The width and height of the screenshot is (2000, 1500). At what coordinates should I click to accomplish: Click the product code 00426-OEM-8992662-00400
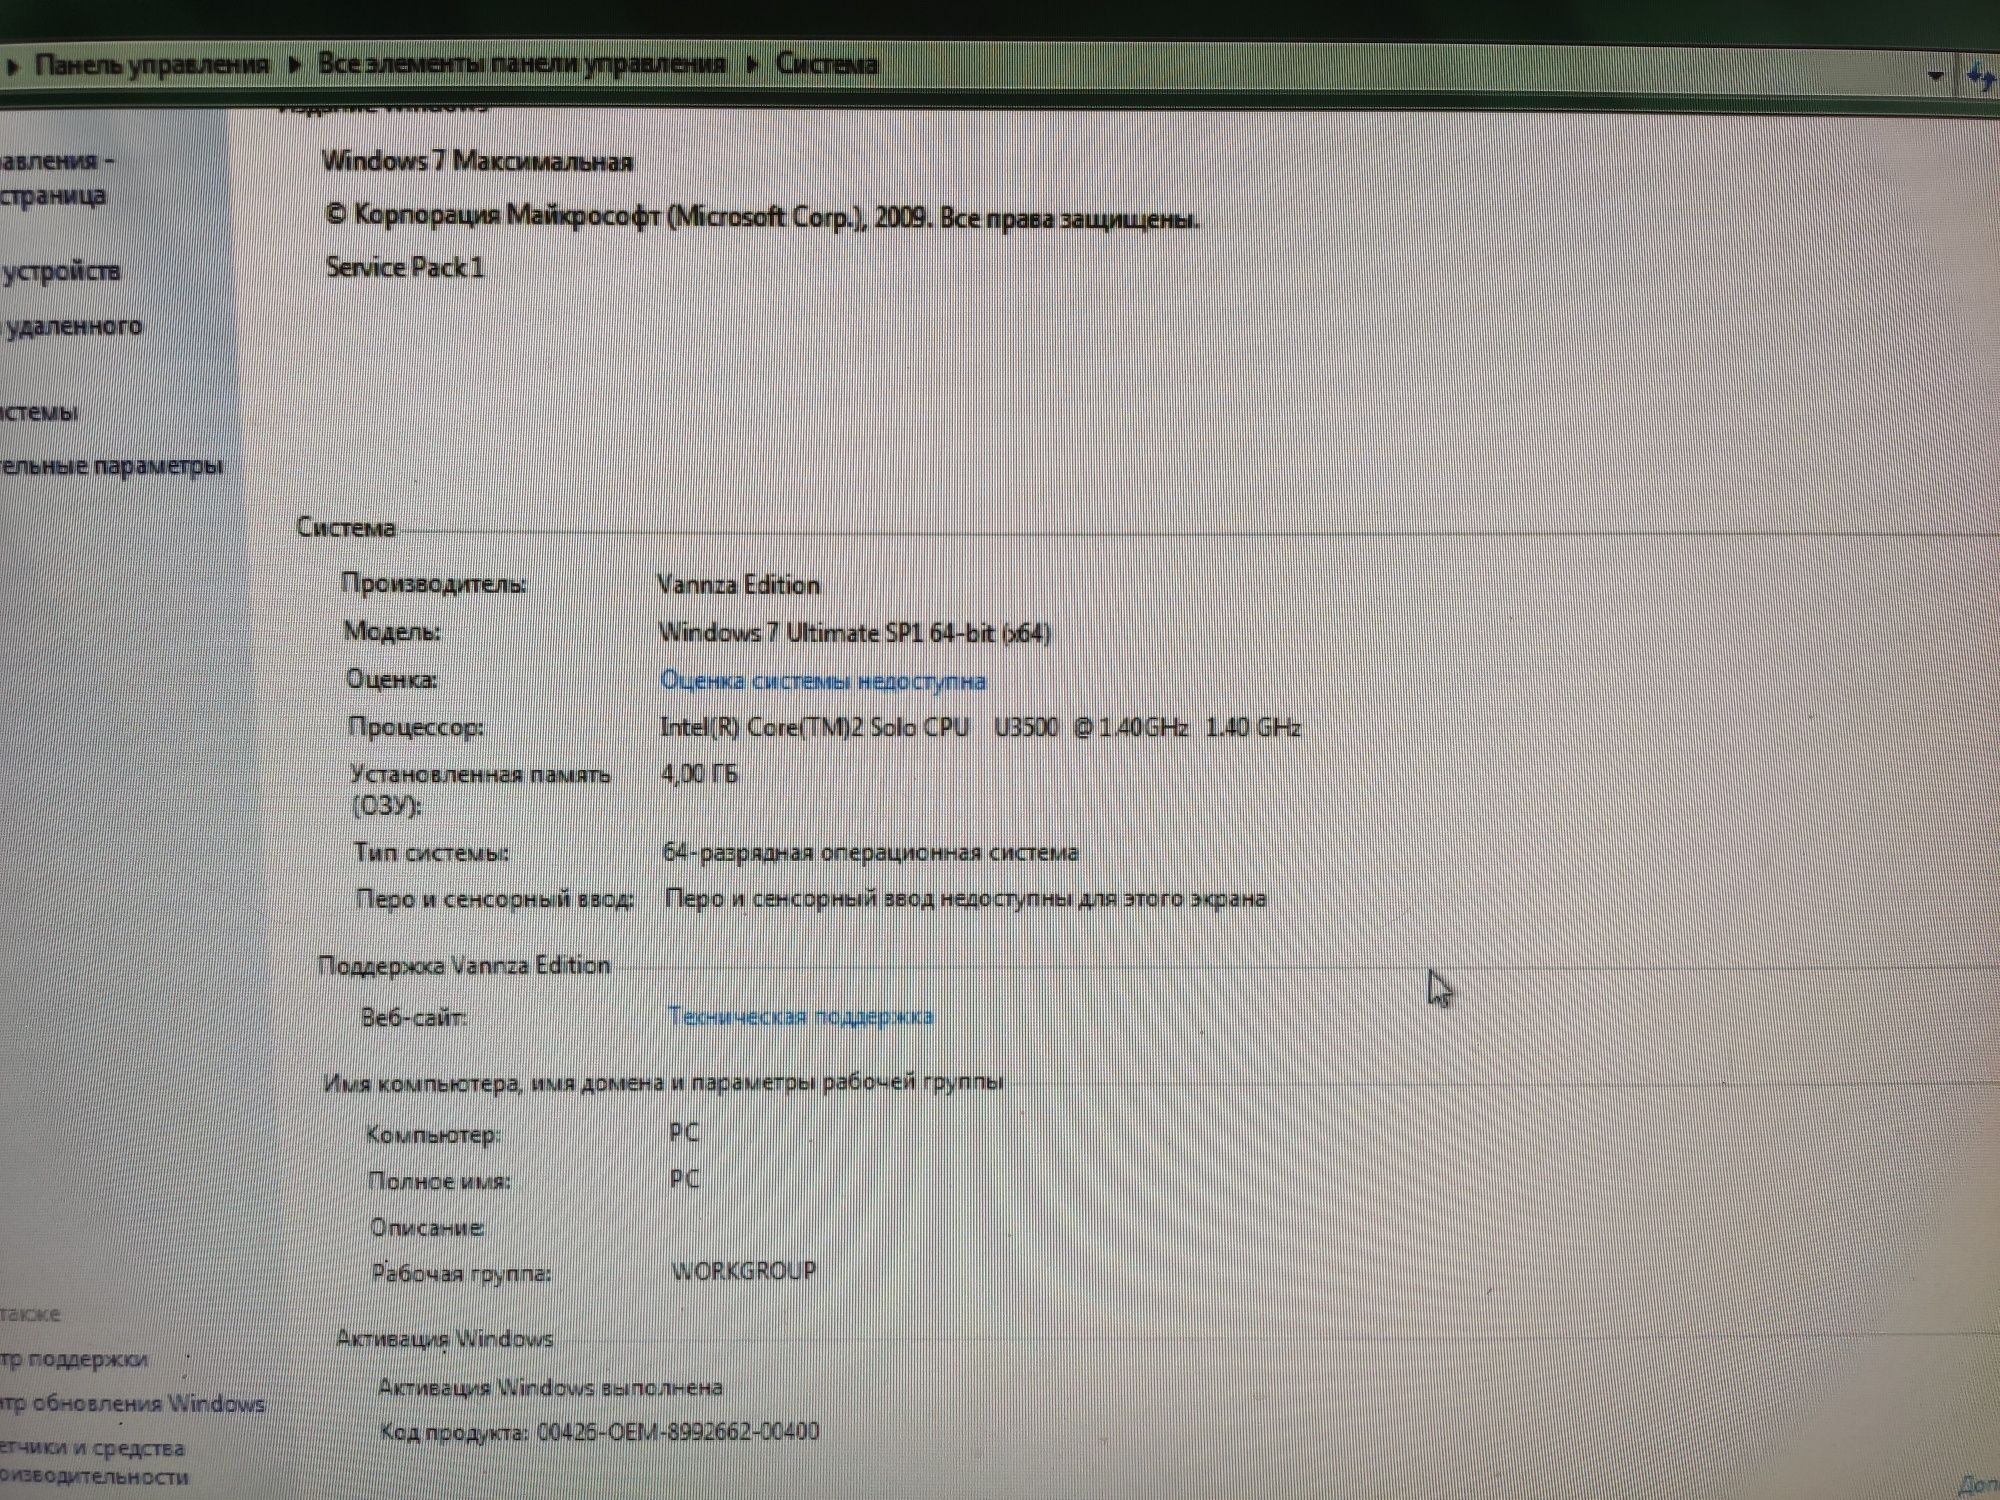point(678,1431)
